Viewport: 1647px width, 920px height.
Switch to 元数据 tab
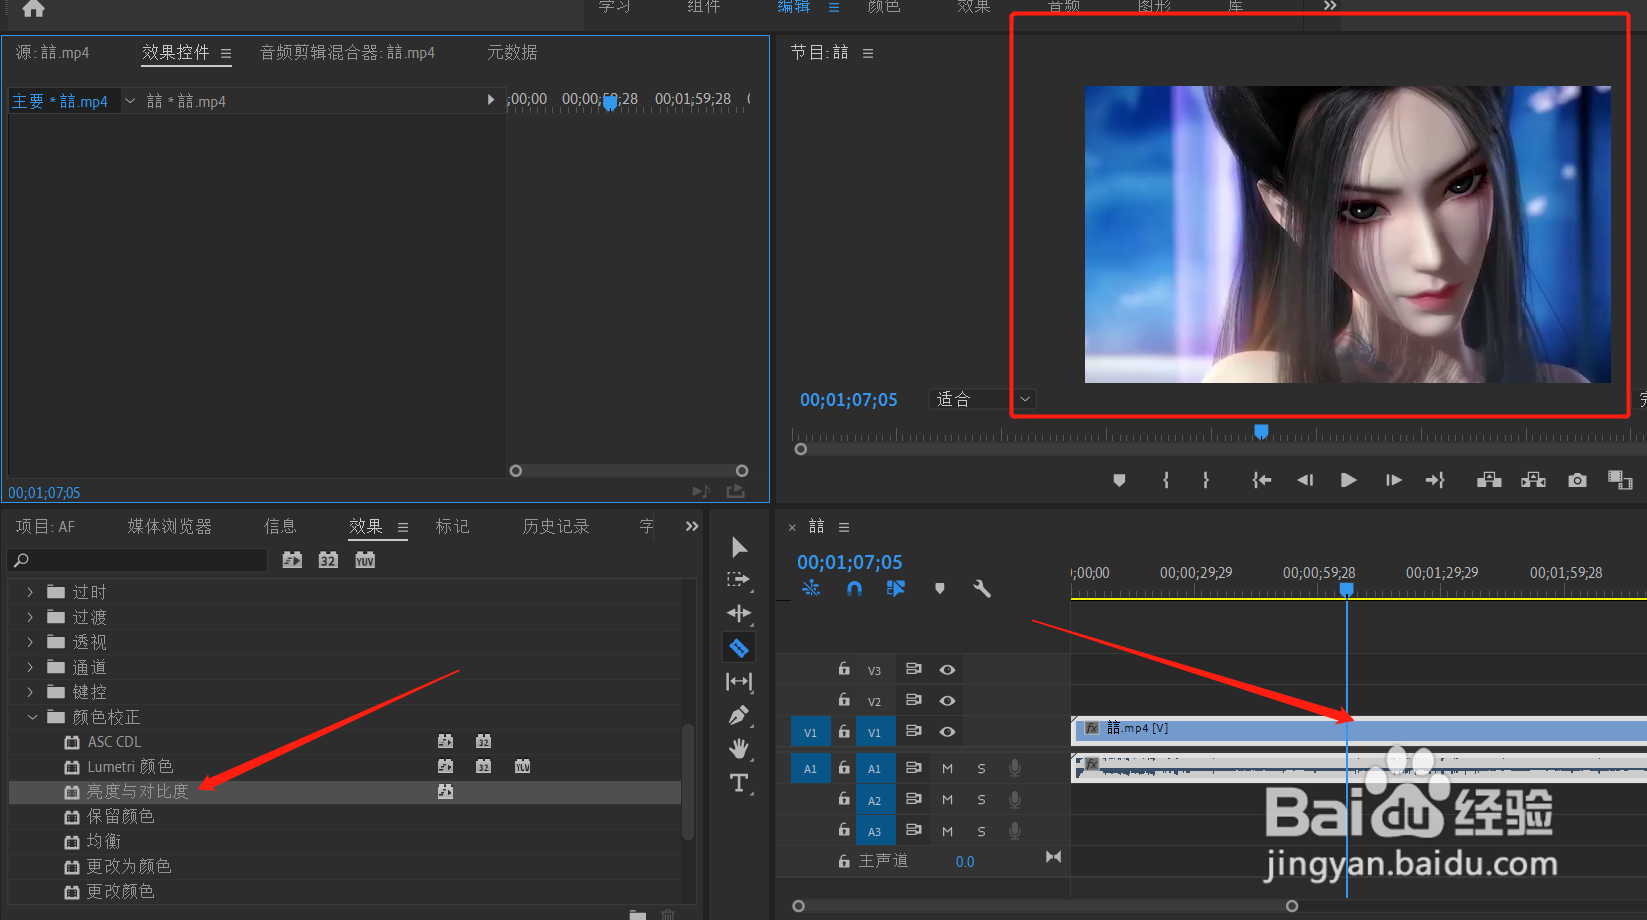[x=512, y=52]
